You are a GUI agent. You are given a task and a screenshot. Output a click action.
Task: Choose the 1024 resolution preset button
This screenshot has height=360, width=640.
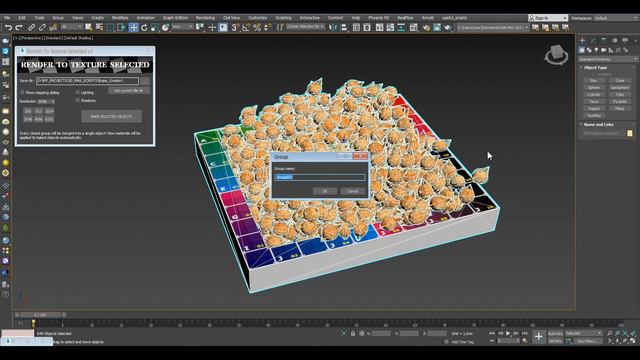coord(49,111)
